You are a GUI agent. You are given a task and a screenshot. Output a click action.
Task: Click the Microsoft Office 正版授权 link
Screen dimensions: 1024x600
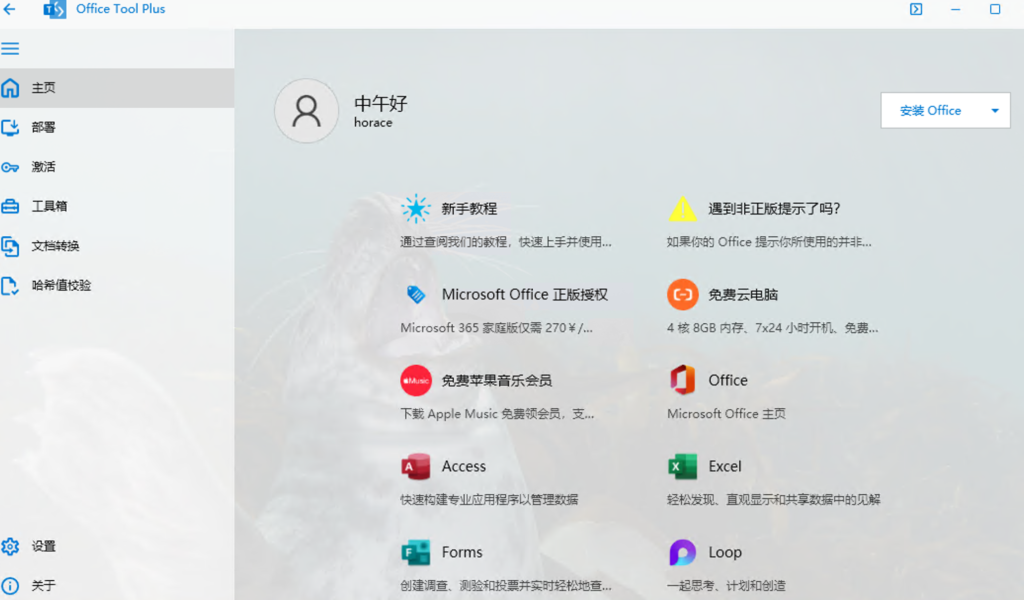(x=524, y=295)
